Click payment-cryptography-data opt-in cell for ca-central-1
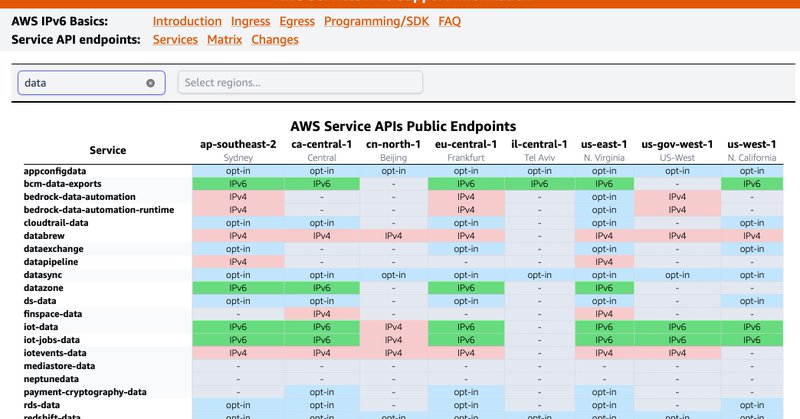 point(322,392)
